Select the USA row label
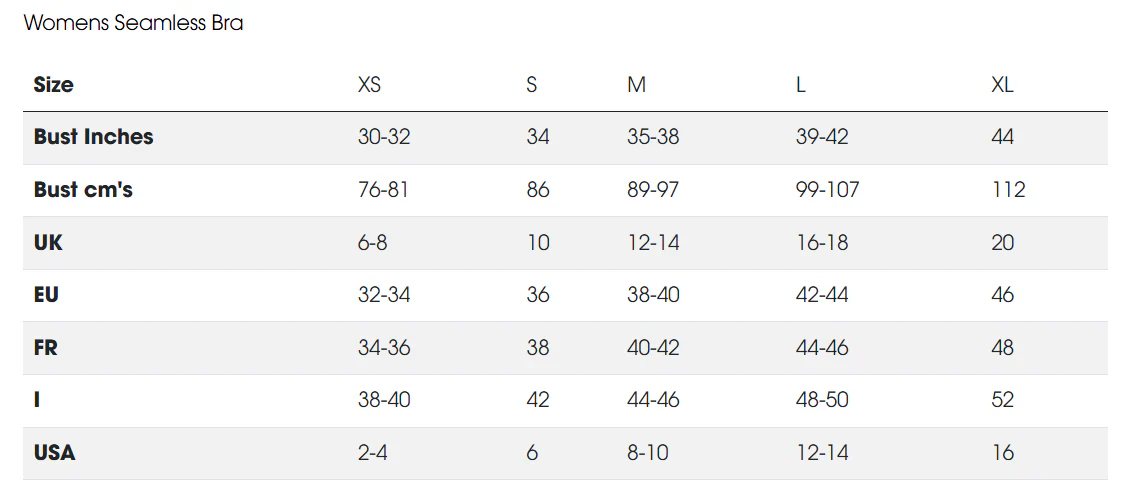The width and height of the screenshot is (1128, 504). click(55, 453)
